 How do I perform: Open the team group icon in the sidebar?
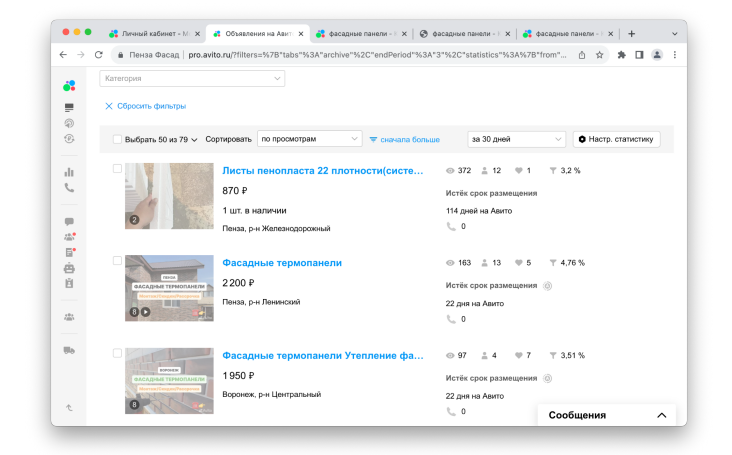pos(69,317)
